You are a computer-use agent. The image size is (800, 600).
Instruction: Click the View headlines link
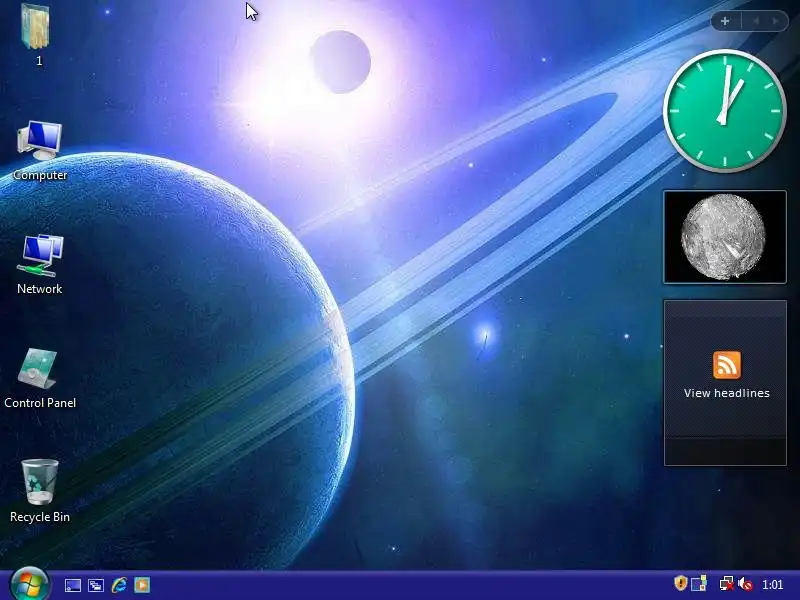727,393
